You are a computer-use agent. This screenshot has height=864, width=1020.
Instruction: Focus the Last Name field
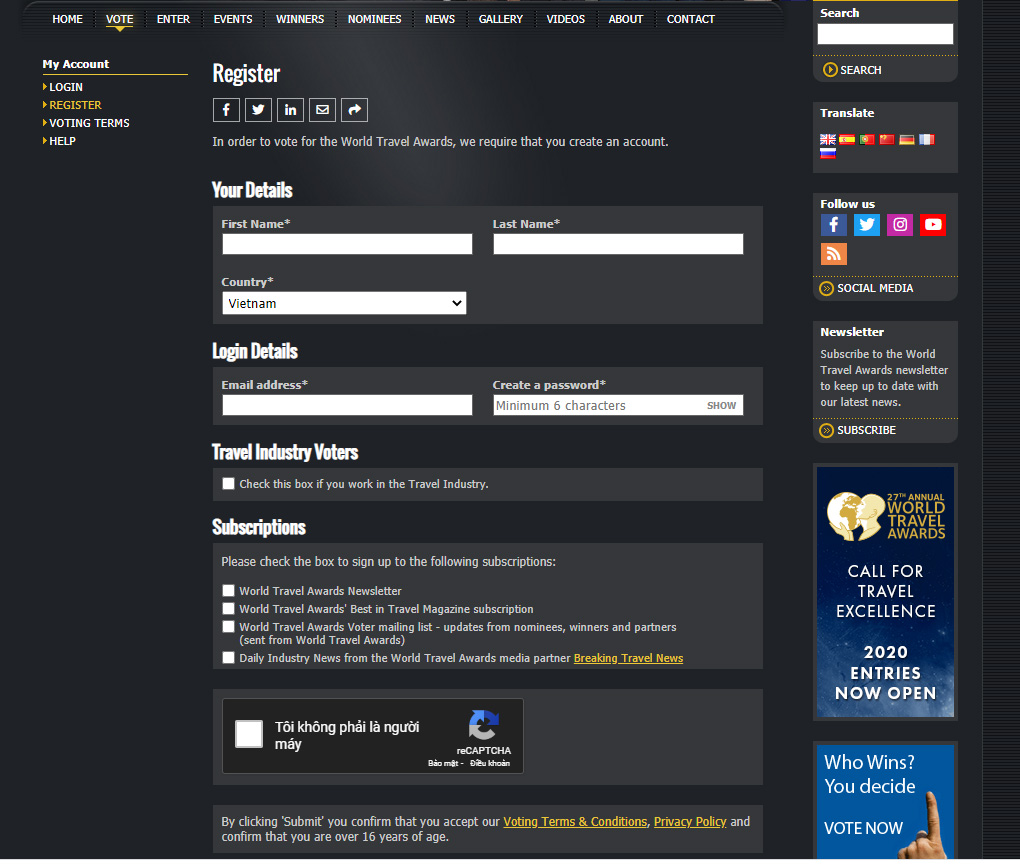(618, 244)
